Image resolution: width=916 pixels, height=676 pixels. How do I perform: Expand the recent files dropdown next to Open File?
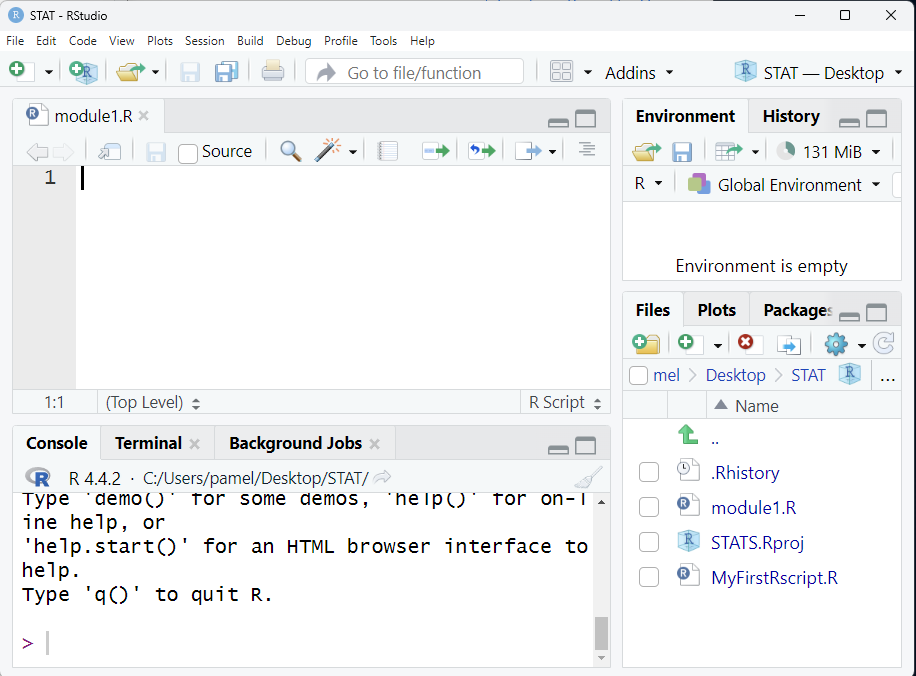click(155, 72)
